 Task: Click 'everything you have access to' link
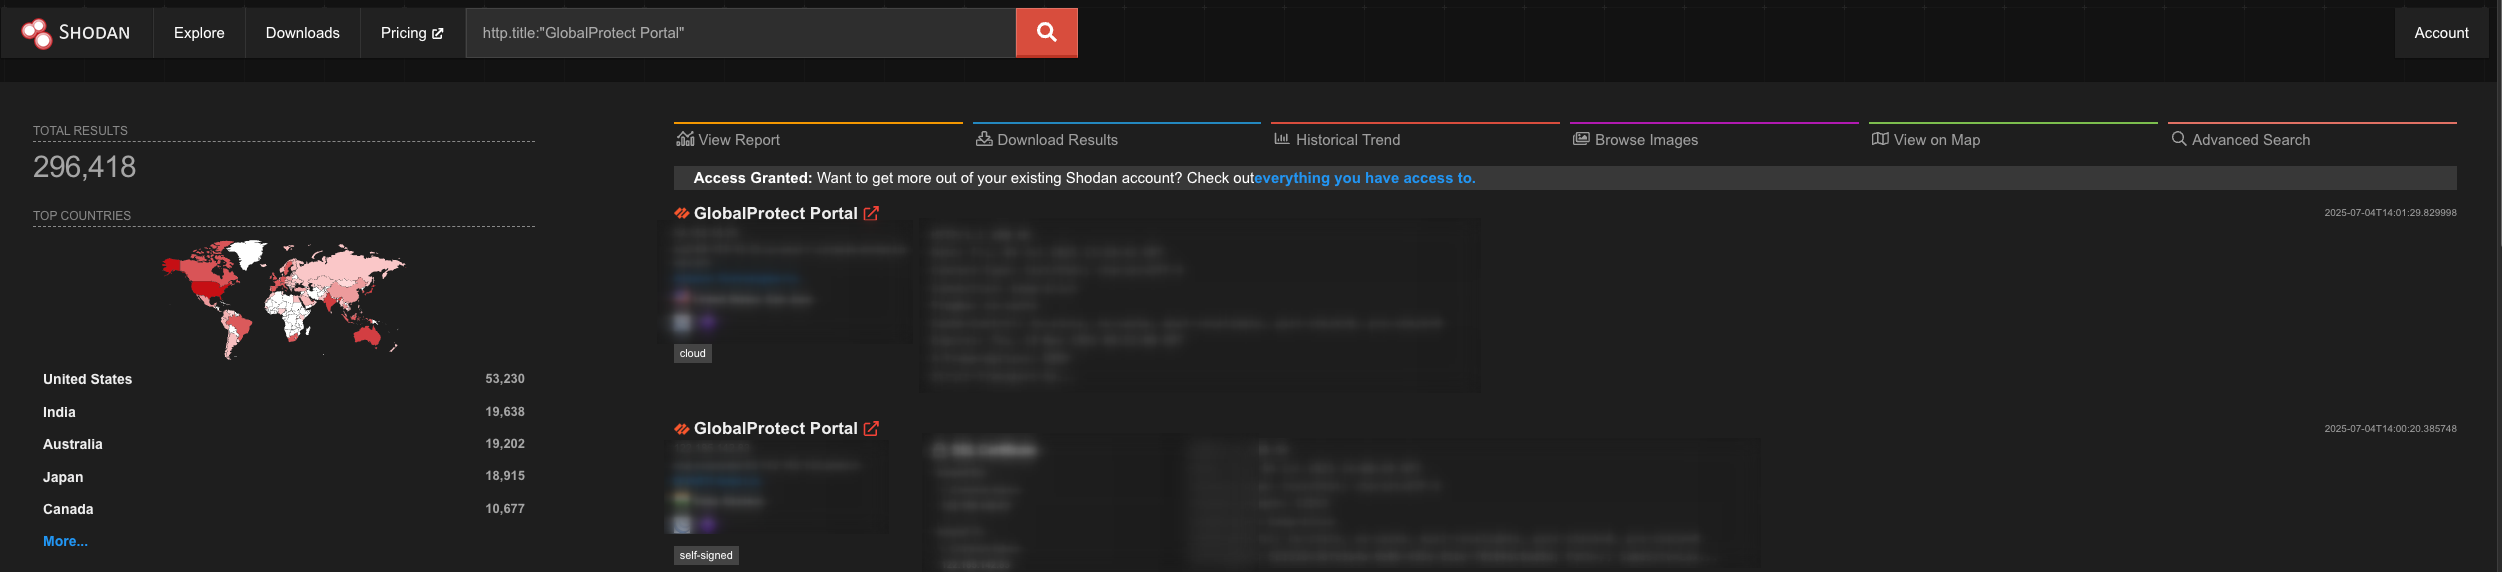pyautogui.click(x=1365, y=178)
